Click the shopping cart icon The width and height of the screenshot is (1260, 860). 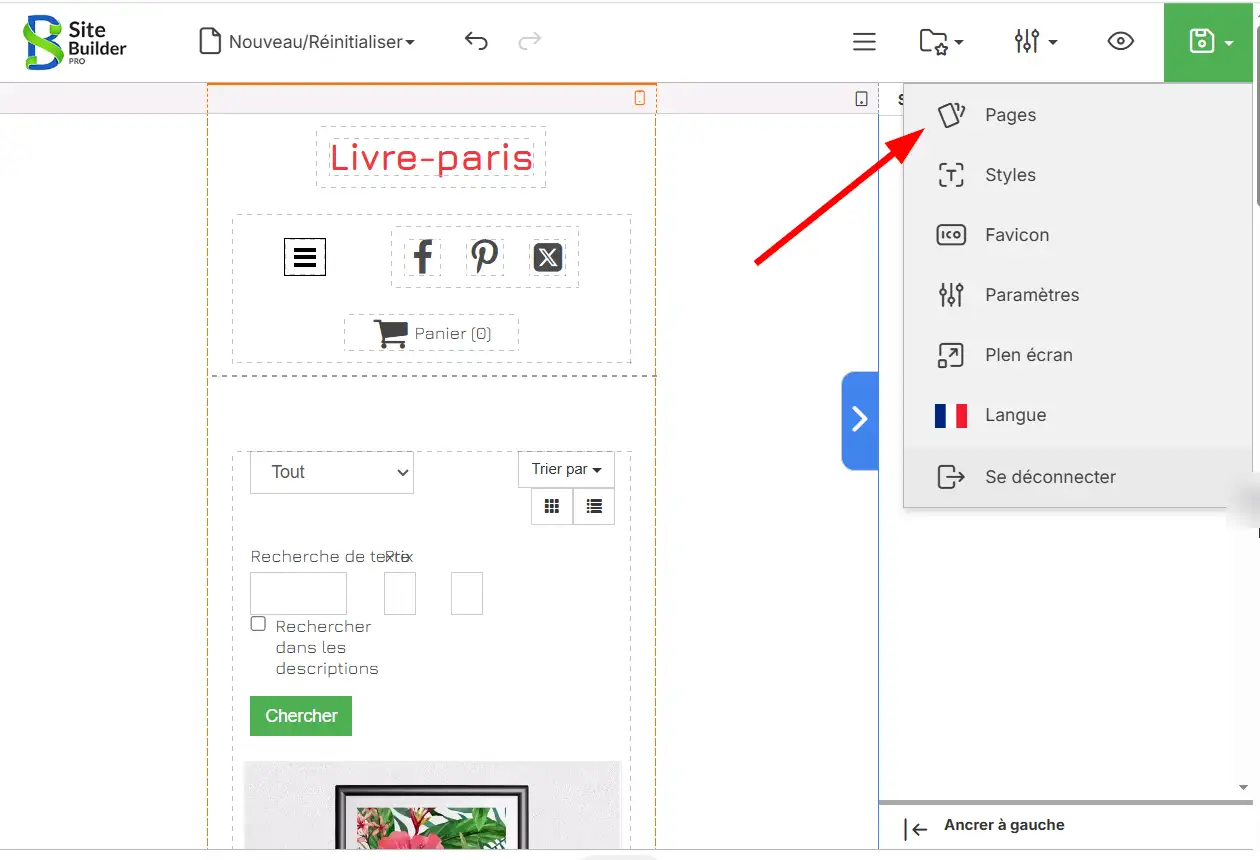[390, 333]
